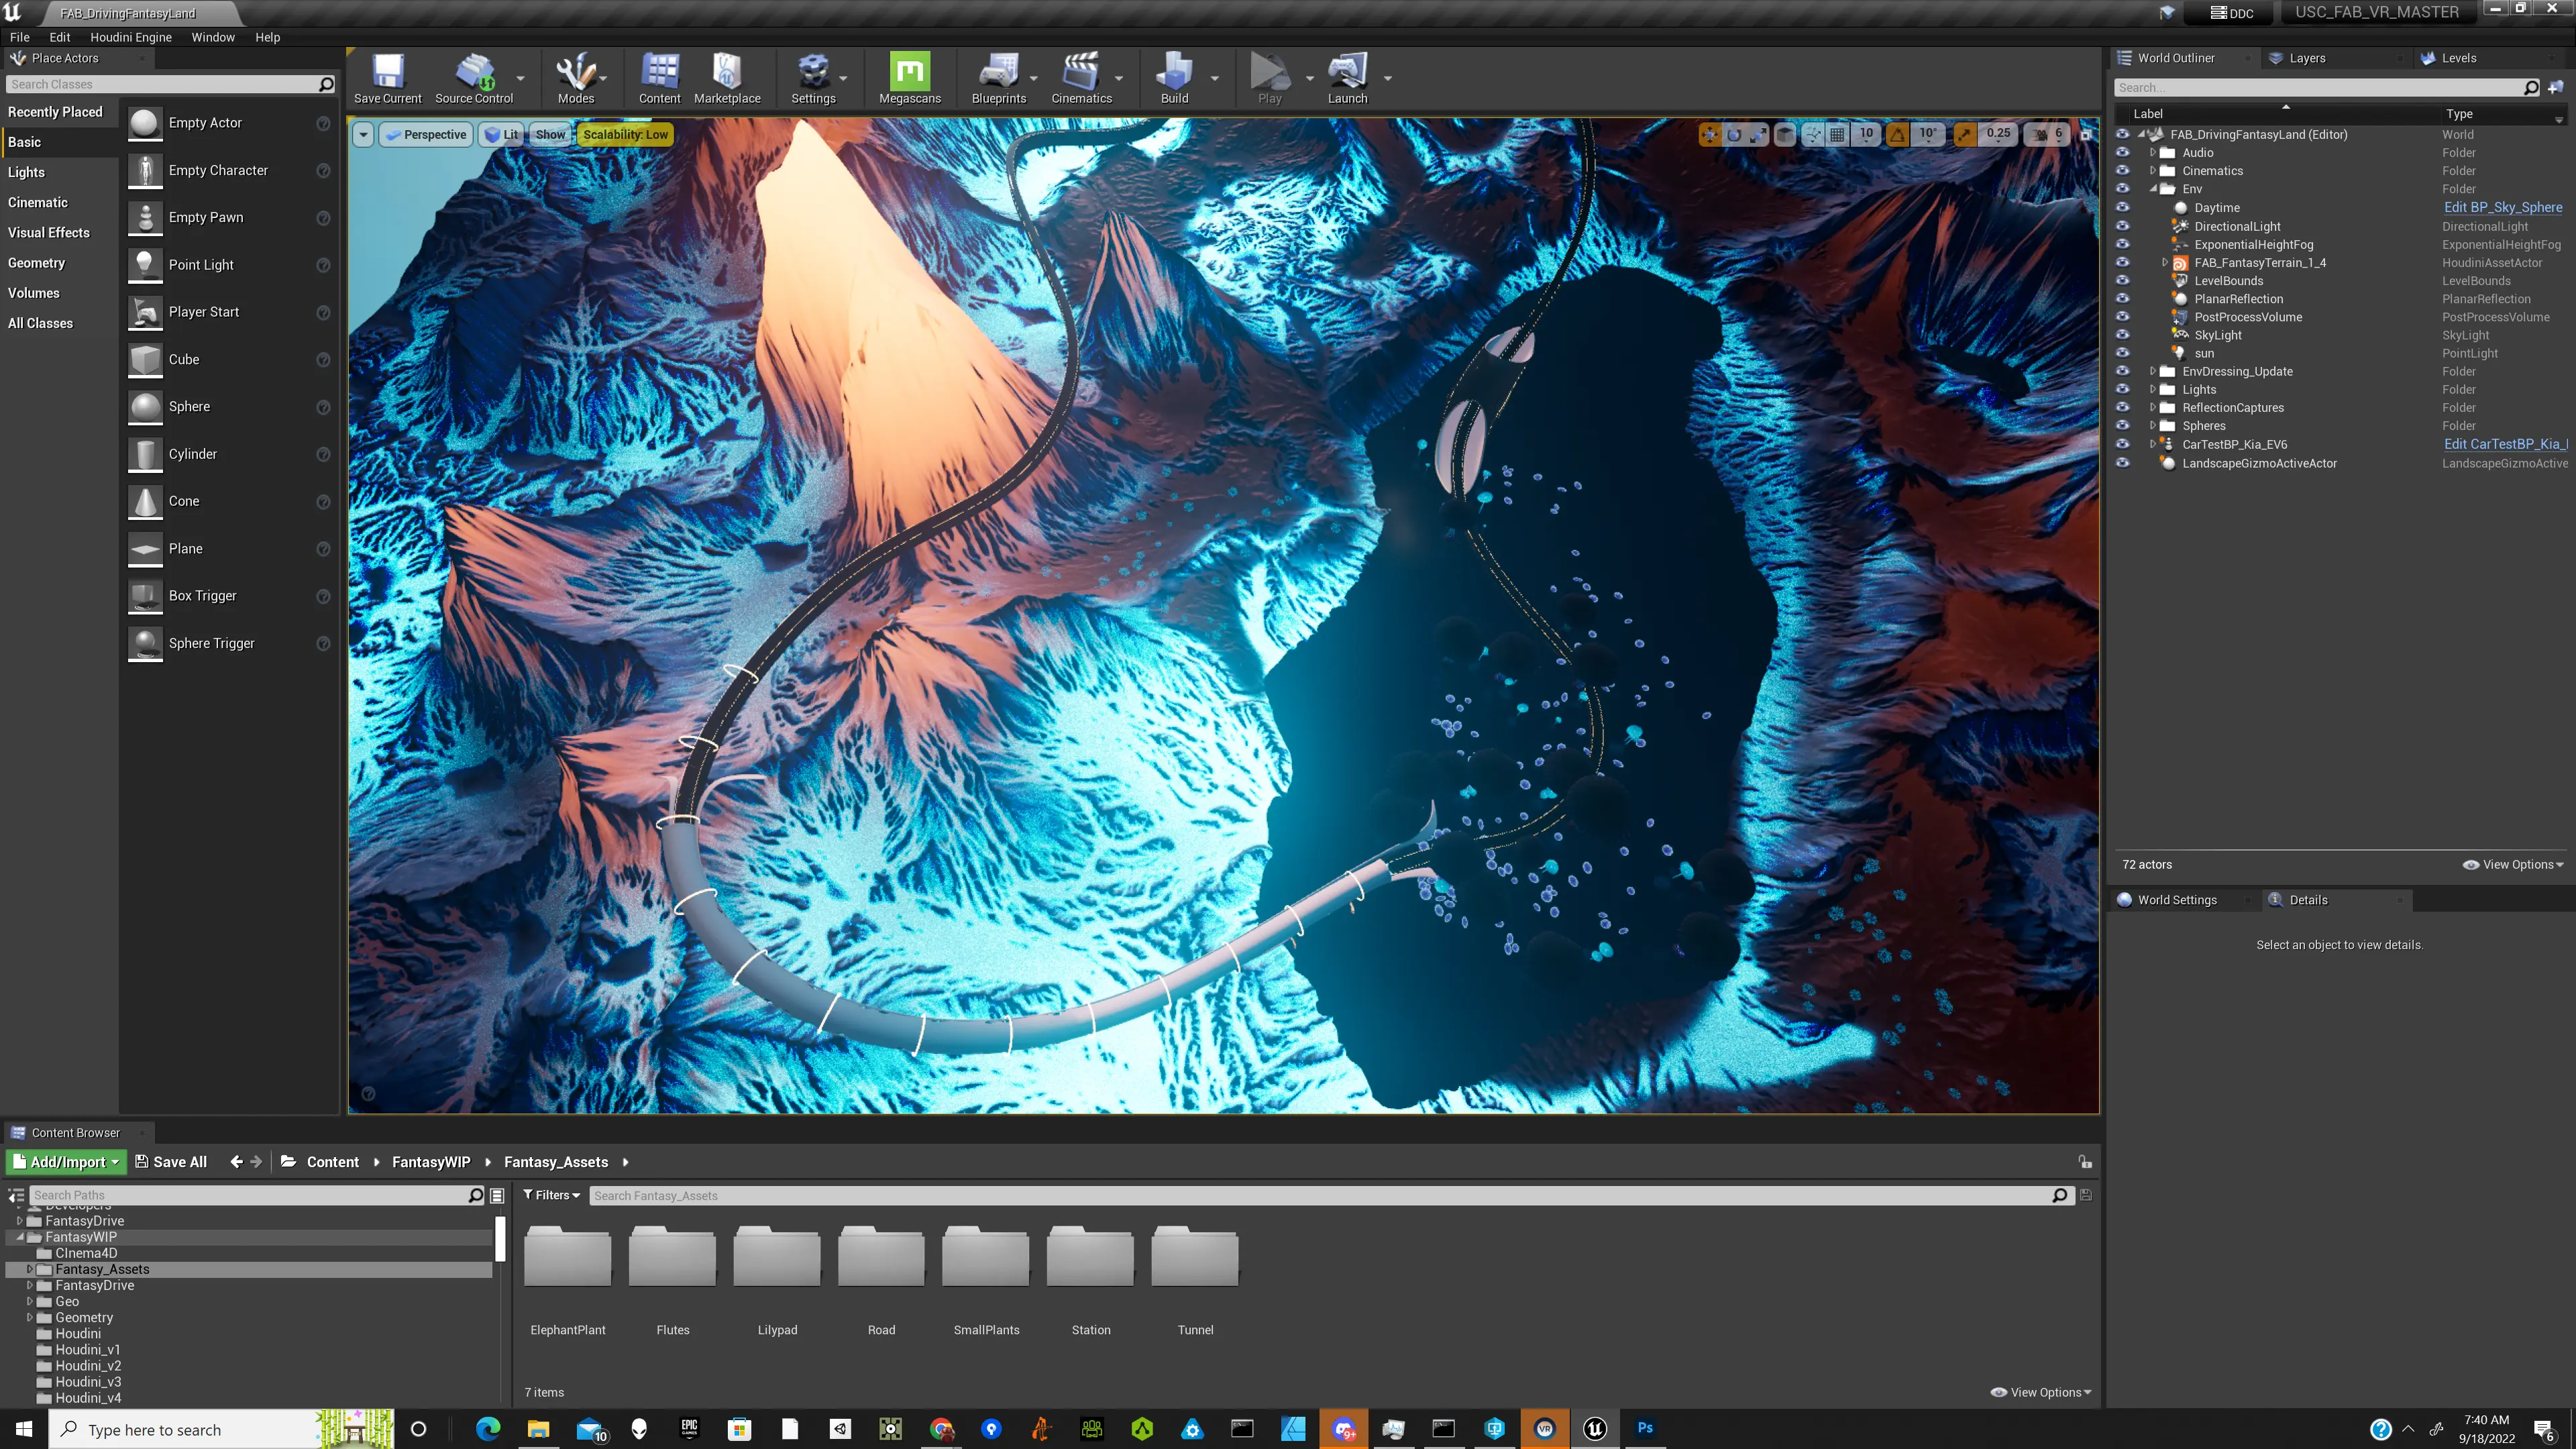Hide the DirectionalLight actor via eye icon
2576x1449 pixels.
(2122, 226)
